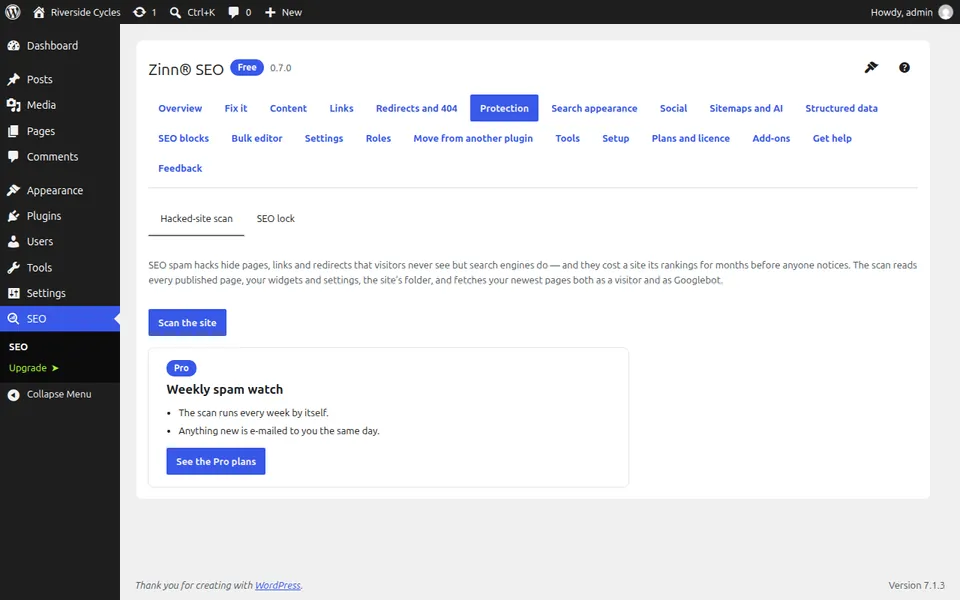Image resolution: width=960 pixels, height=600 pixels.
Task: Open the Plans and licence tab
Action: click(691, 138)
